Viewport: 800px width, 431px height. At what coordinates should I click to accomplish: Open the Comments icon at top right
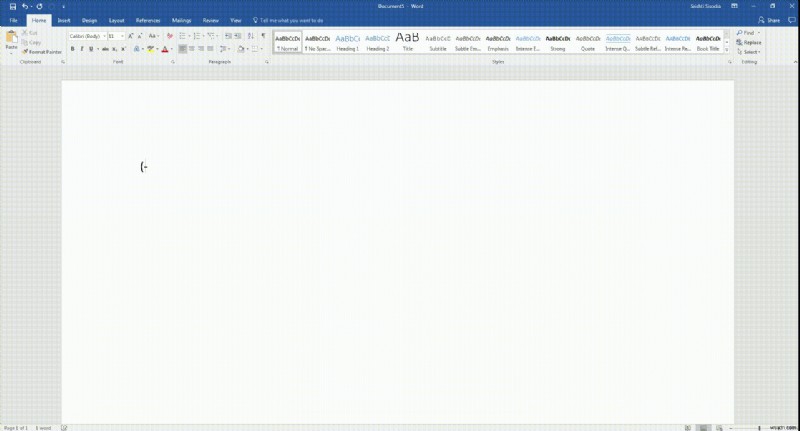pos(791,20)
